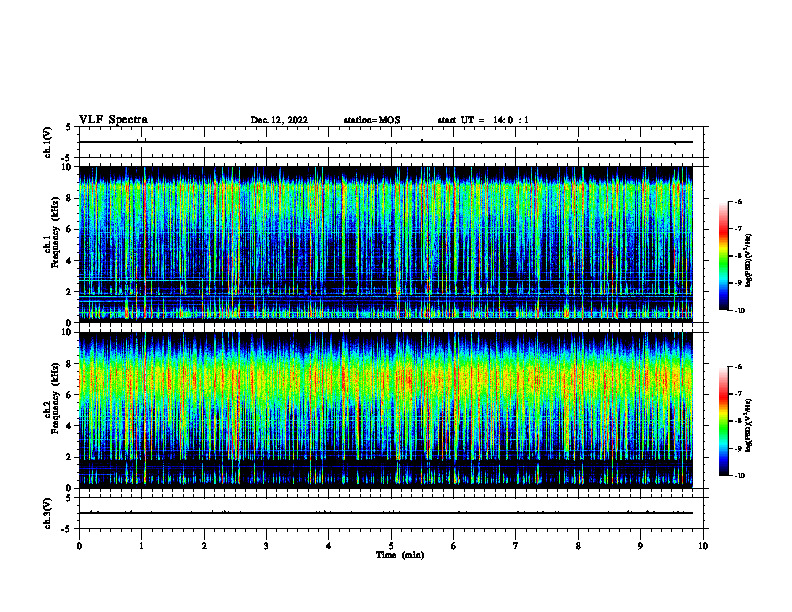
Task: Click time axis tick label "3"
Action: click(x=266, y=546)
